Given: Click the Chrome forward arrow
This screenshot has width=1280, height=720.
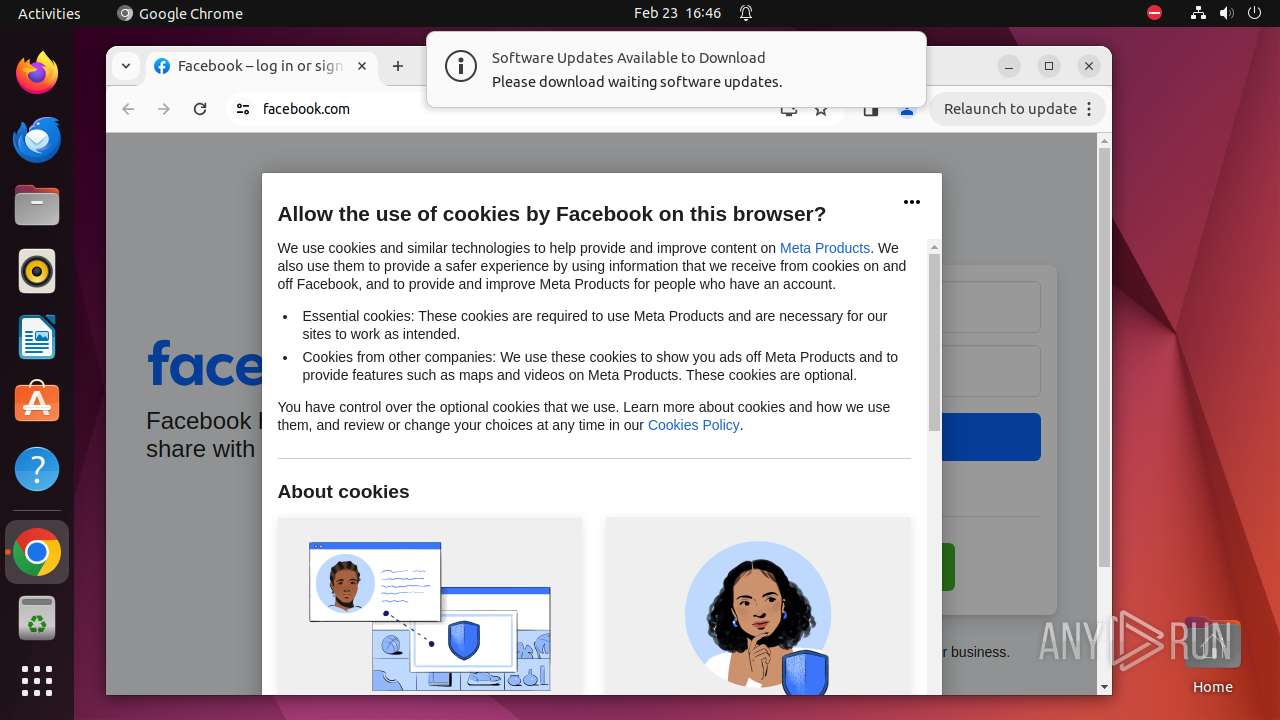Looking at the screenshot, I should (x=164, y=109).
